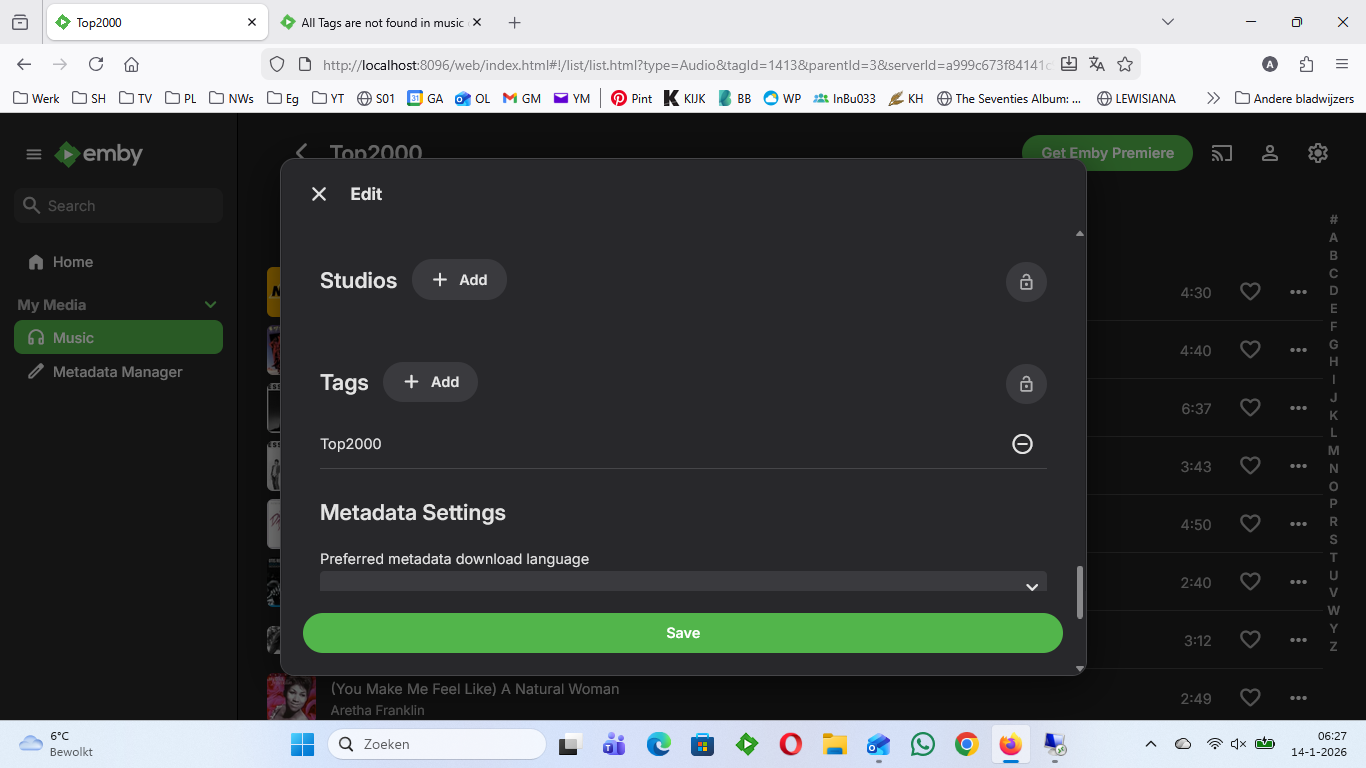The image size is (1366, 768).
Task: Click the Edit dialog vertical scrollbar thumb
Action: 1079,592
